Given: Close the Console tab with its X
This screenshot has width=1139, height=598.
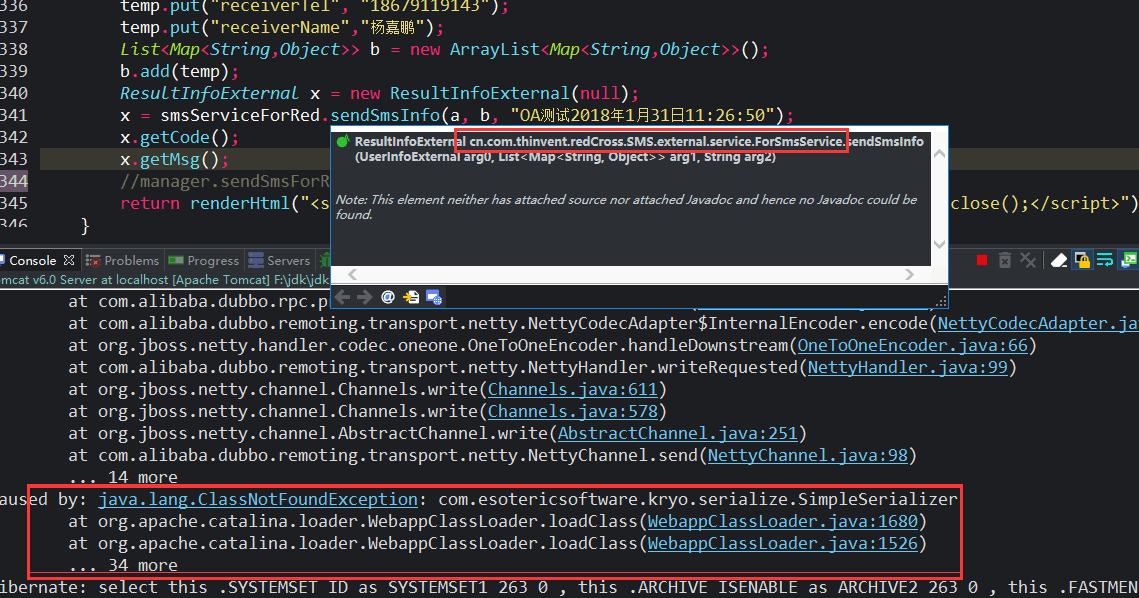Looking at the screenshot, I should pyautogui.click(x=69, y=260).
